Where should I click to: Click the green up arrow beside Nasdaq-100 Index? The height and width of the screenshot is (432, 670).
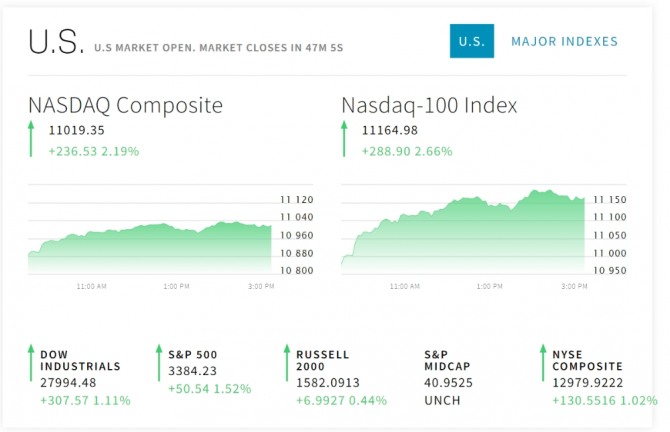point(344,140)
